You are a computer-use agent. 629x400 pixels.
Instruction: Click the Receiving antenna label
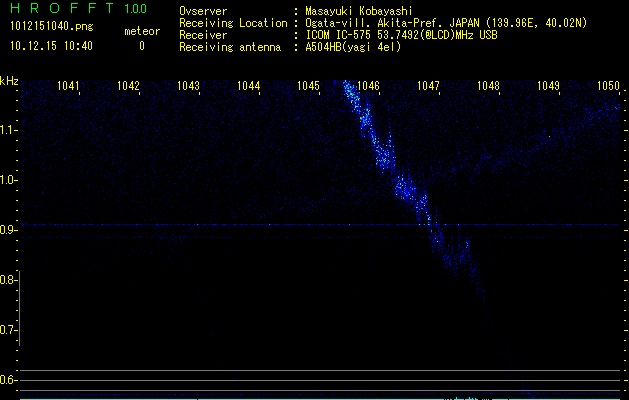(x=230, y=47)
